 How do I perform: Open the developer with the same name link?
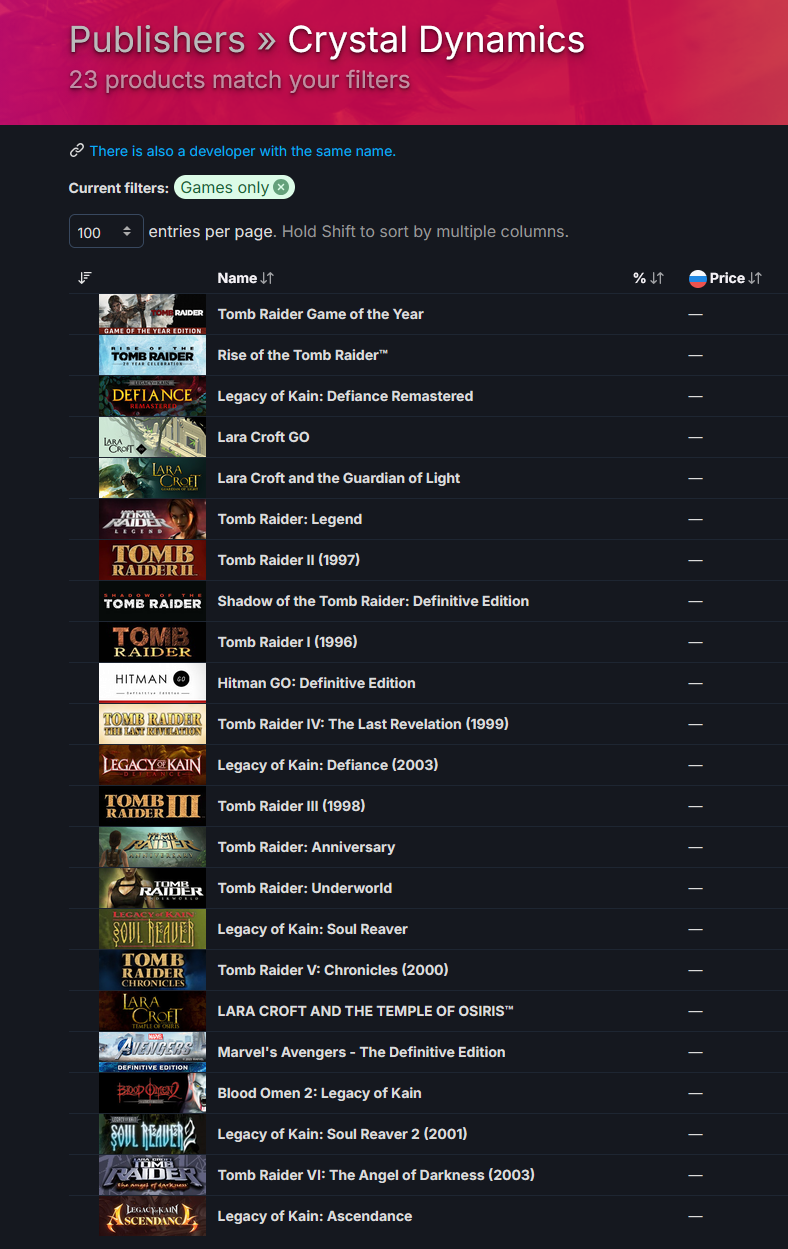click(243, 151)
